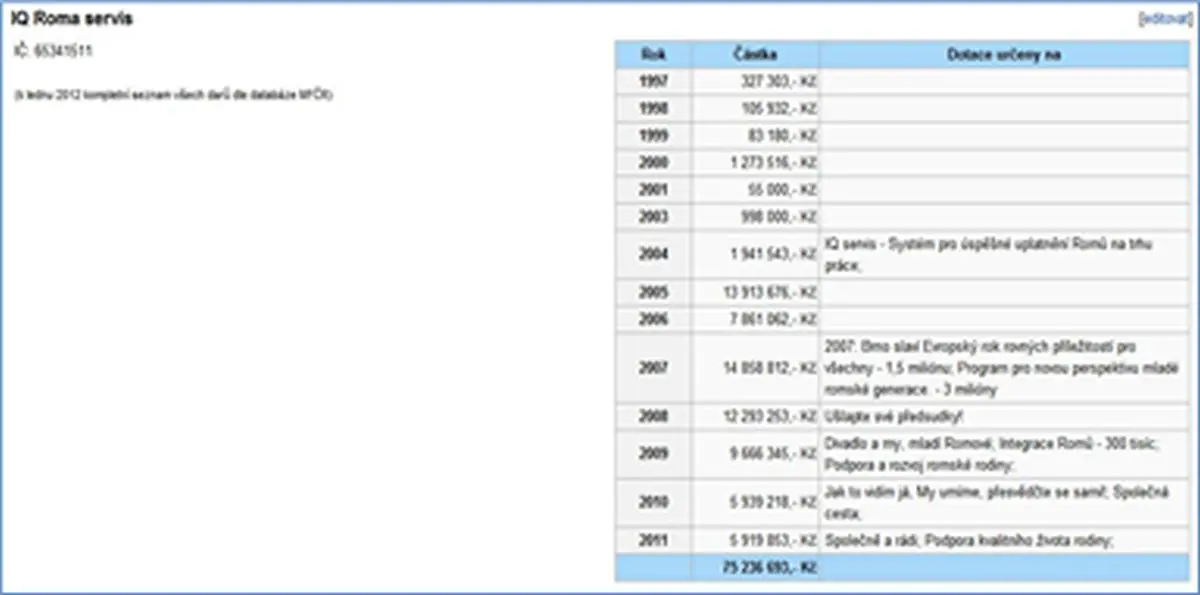The width and height of the screenshot is (1200, 595).
Task: Click the note about the 2012 database list
Action: point(174,95)
